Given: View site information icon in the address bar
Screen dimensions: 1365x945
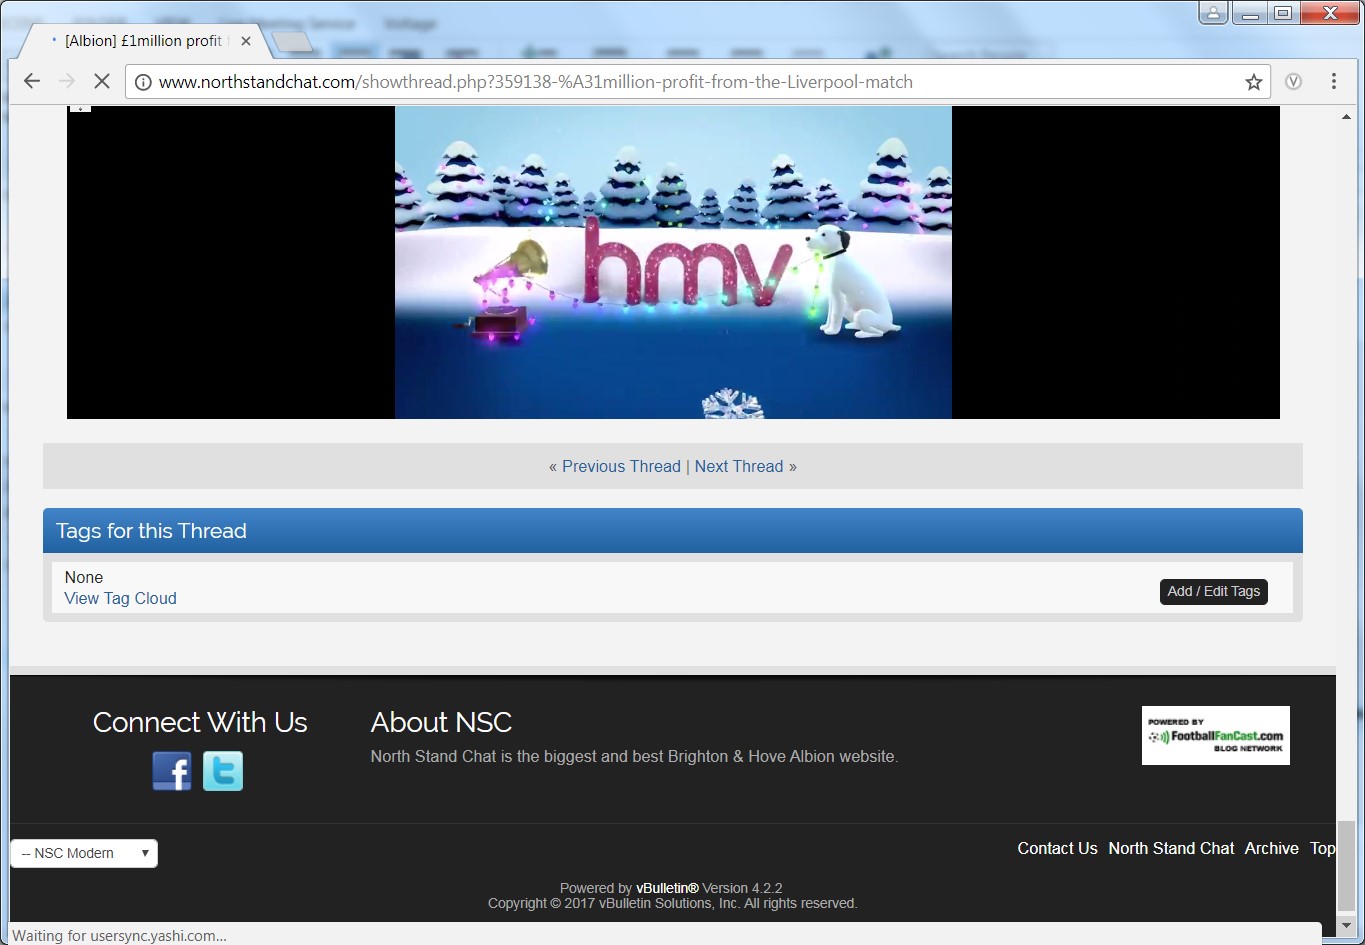Looking at the screenshot, I should (143, 82).
